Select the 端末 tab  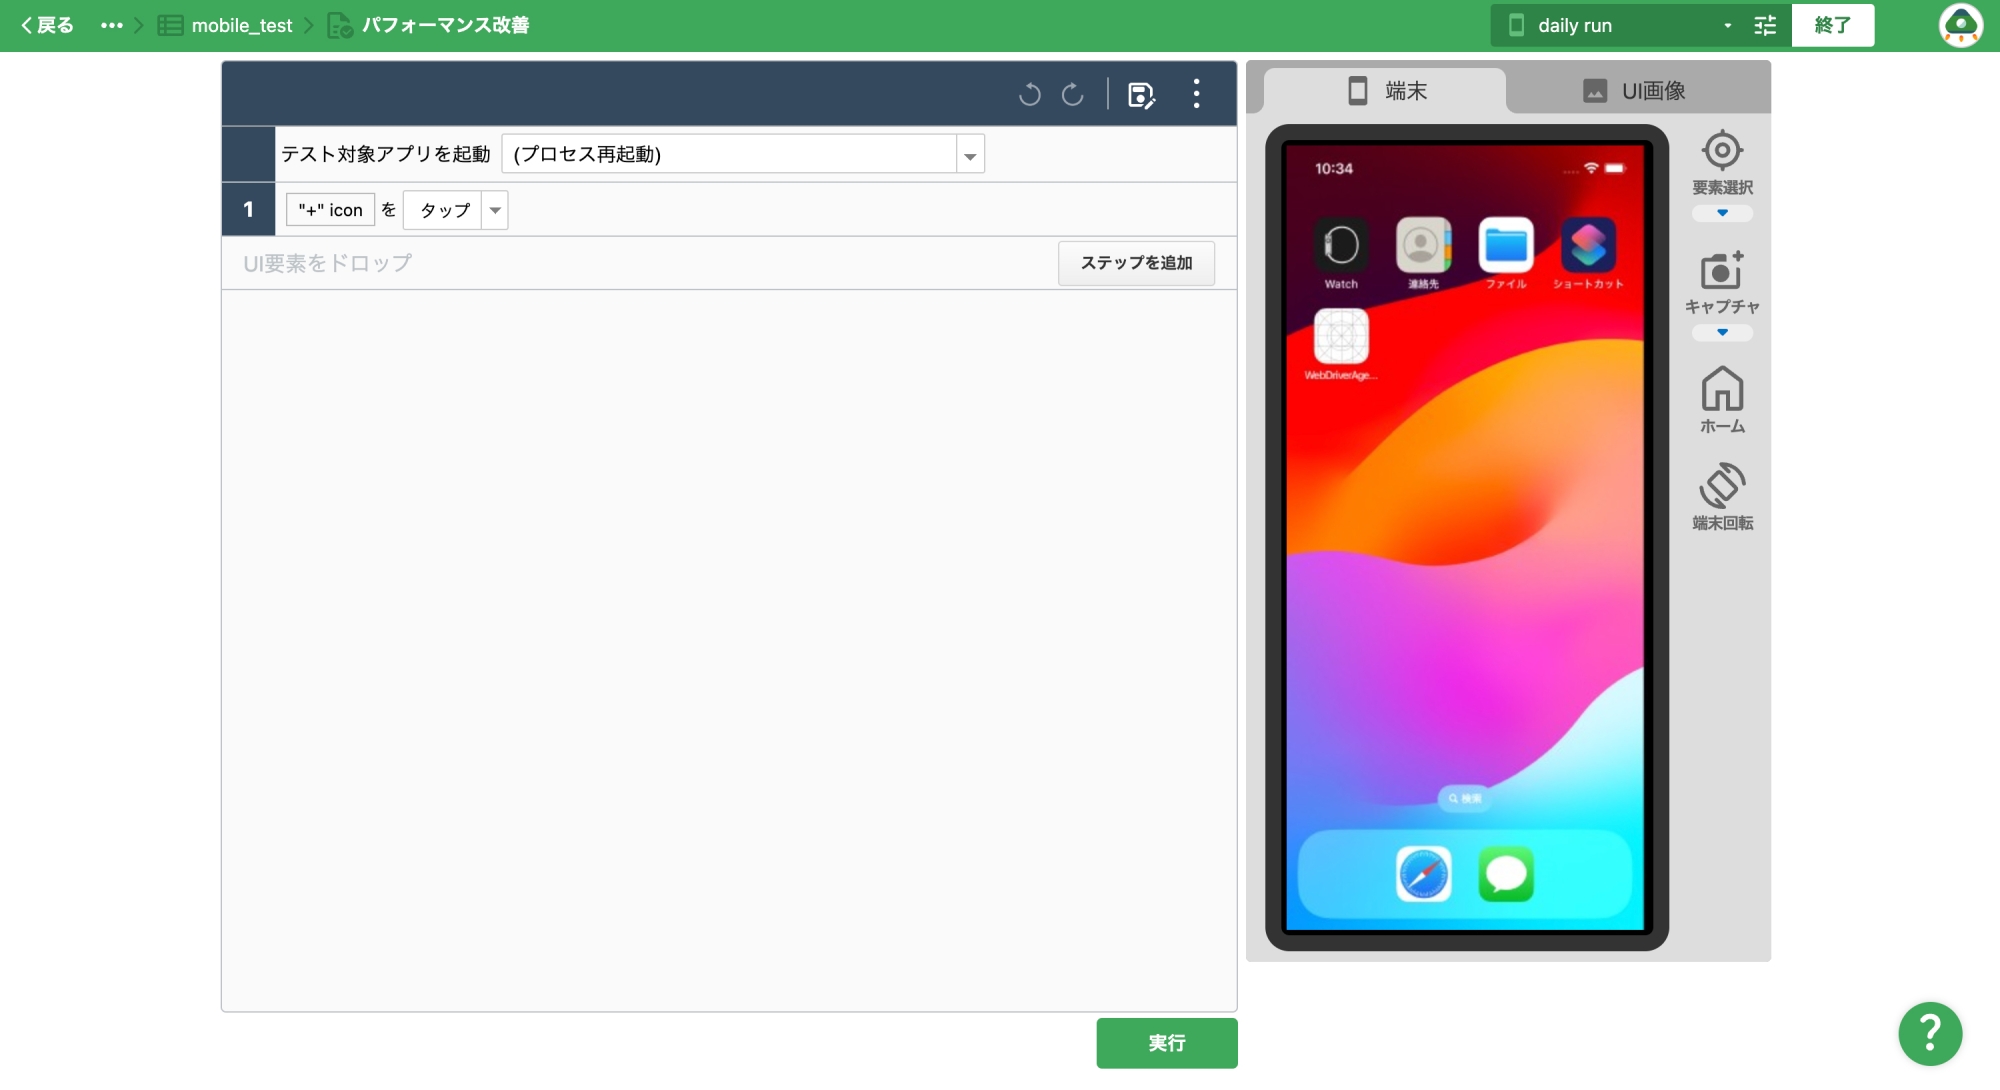click(x=1386, y=91)
